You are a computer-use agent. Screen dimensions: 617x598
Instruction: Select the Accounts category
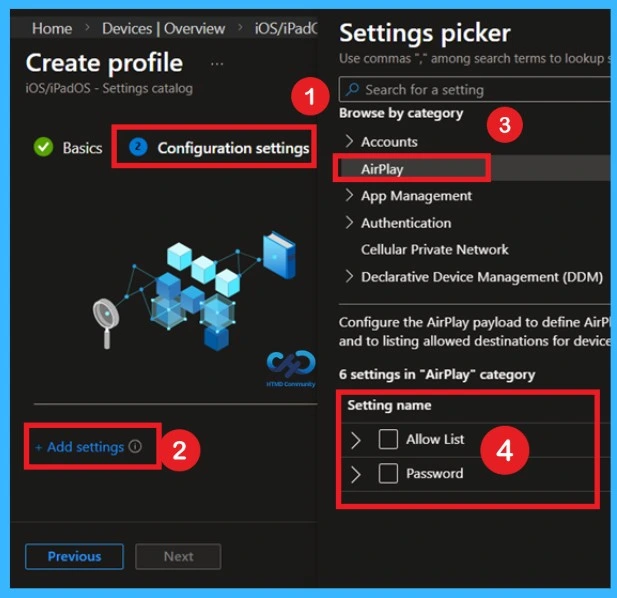[389, 142]
